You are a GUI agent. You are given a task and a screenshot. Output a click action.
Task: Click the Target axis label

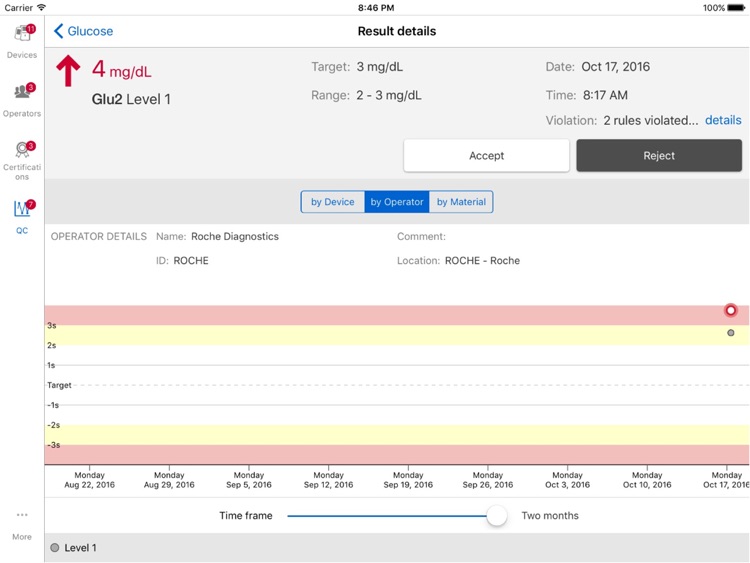(59, 385)
